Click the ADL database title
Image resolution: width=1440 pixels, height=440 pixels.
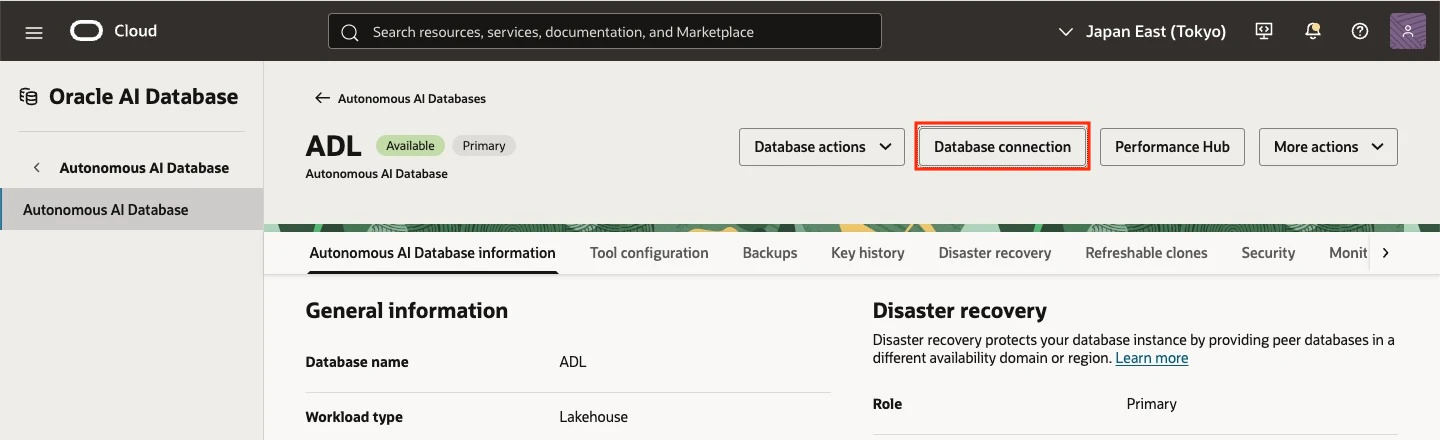point(333,146)
